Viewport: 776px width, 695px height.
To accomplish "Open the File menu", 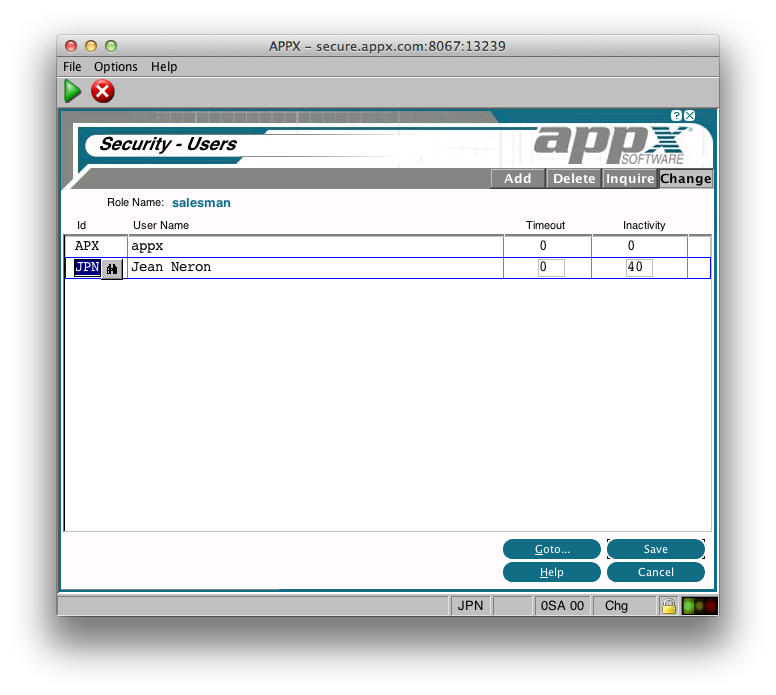I will point(72,67).
